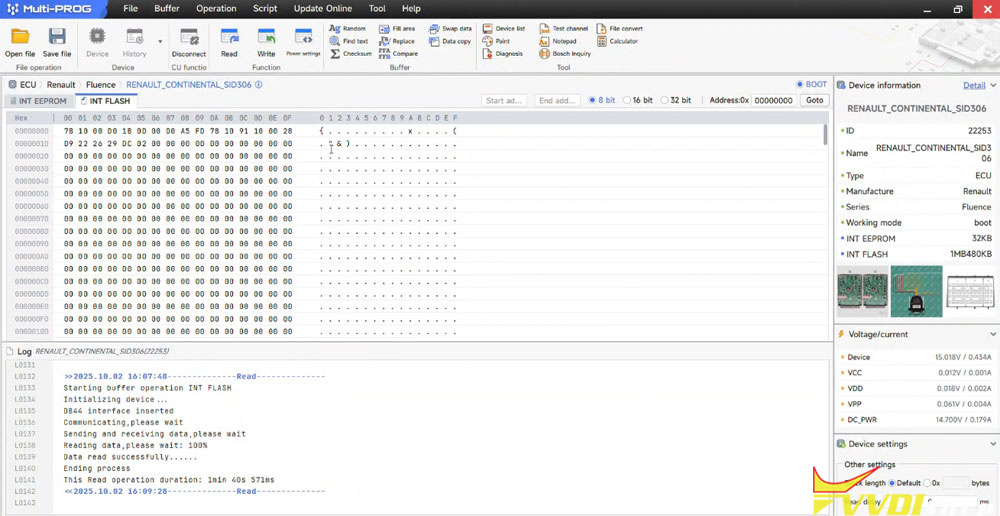Click the Read function icon
This screenshot has width=1000, height=516.
point(229,41)
